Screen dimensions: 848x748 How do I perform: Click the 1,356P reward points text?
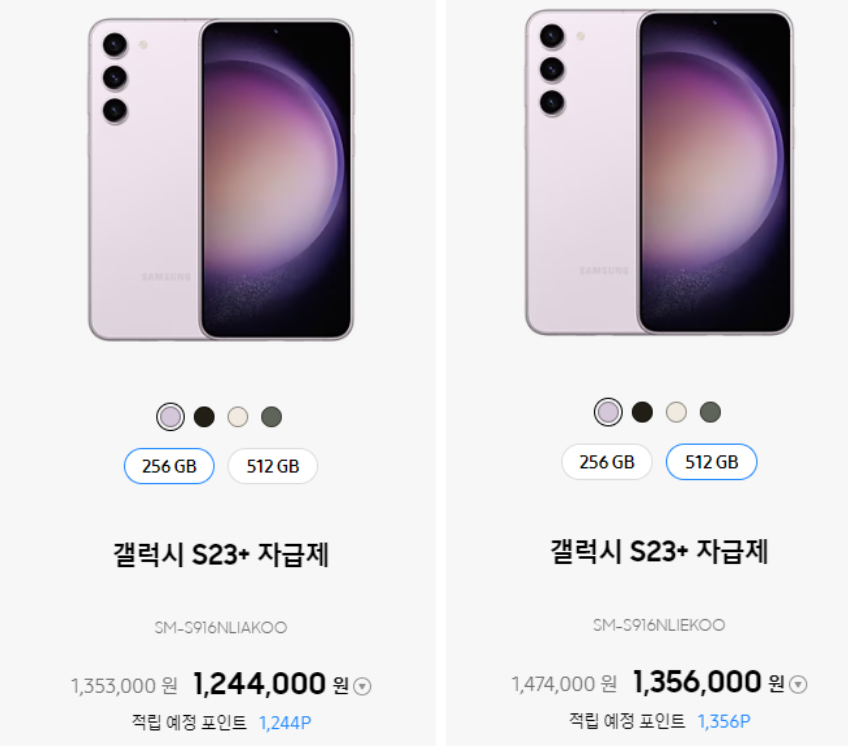coord(724,721)
